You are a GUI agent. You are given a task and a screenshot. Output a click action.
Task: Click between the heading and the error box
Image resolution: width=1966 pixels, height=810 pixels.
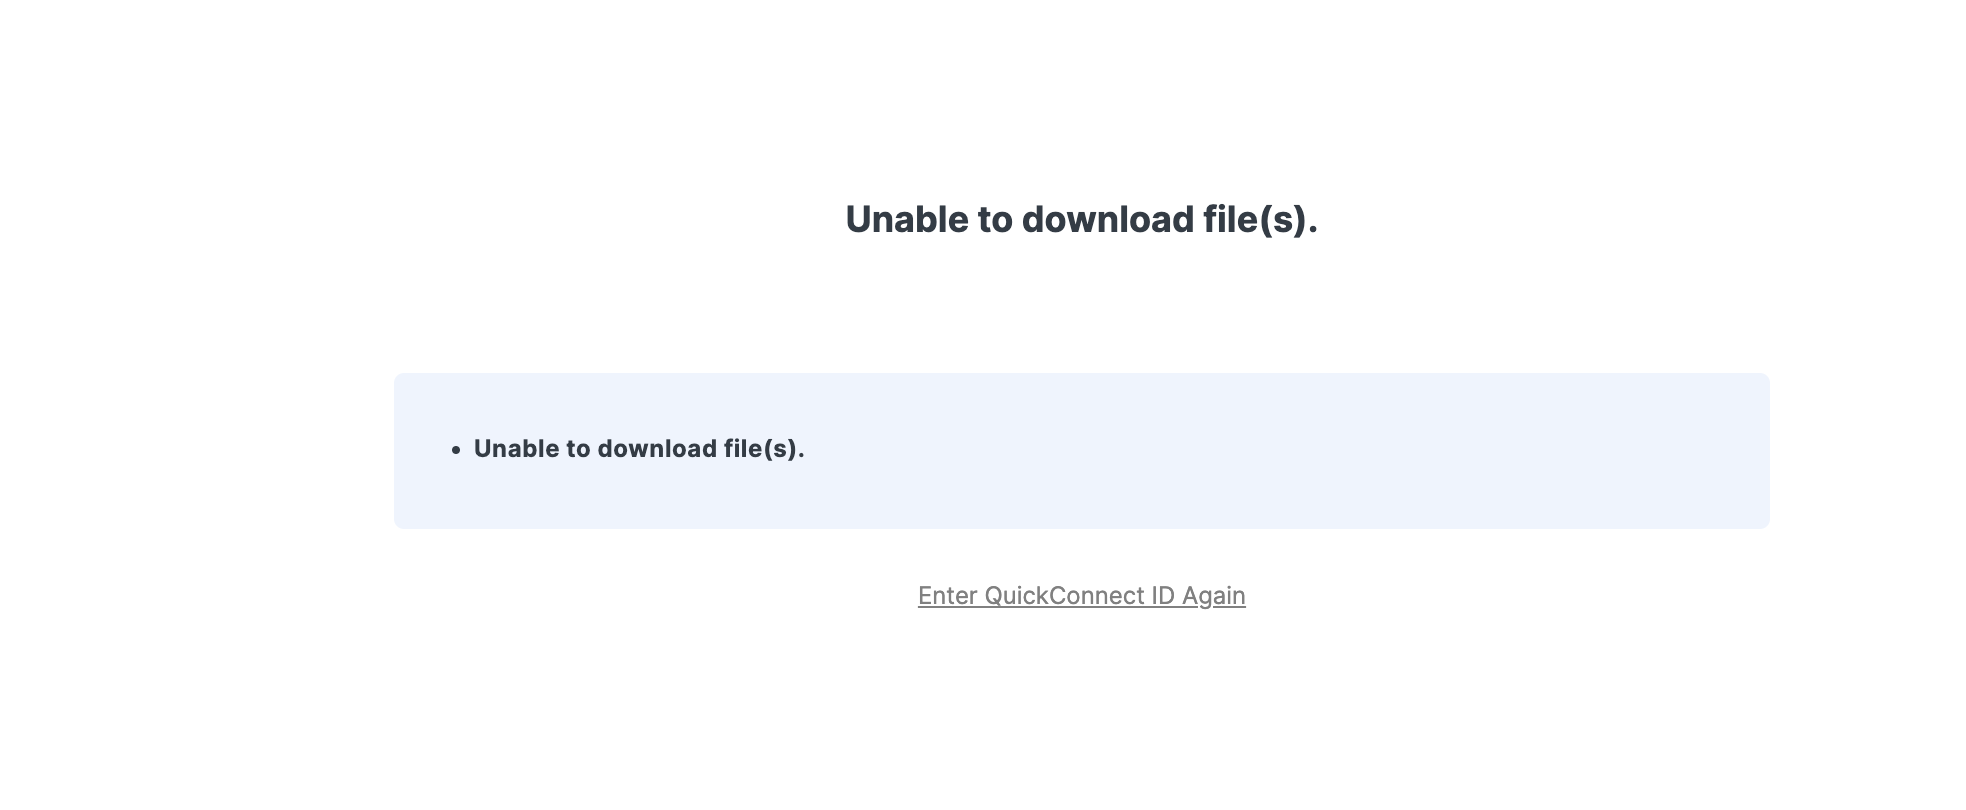click(x=1081, y=310)
